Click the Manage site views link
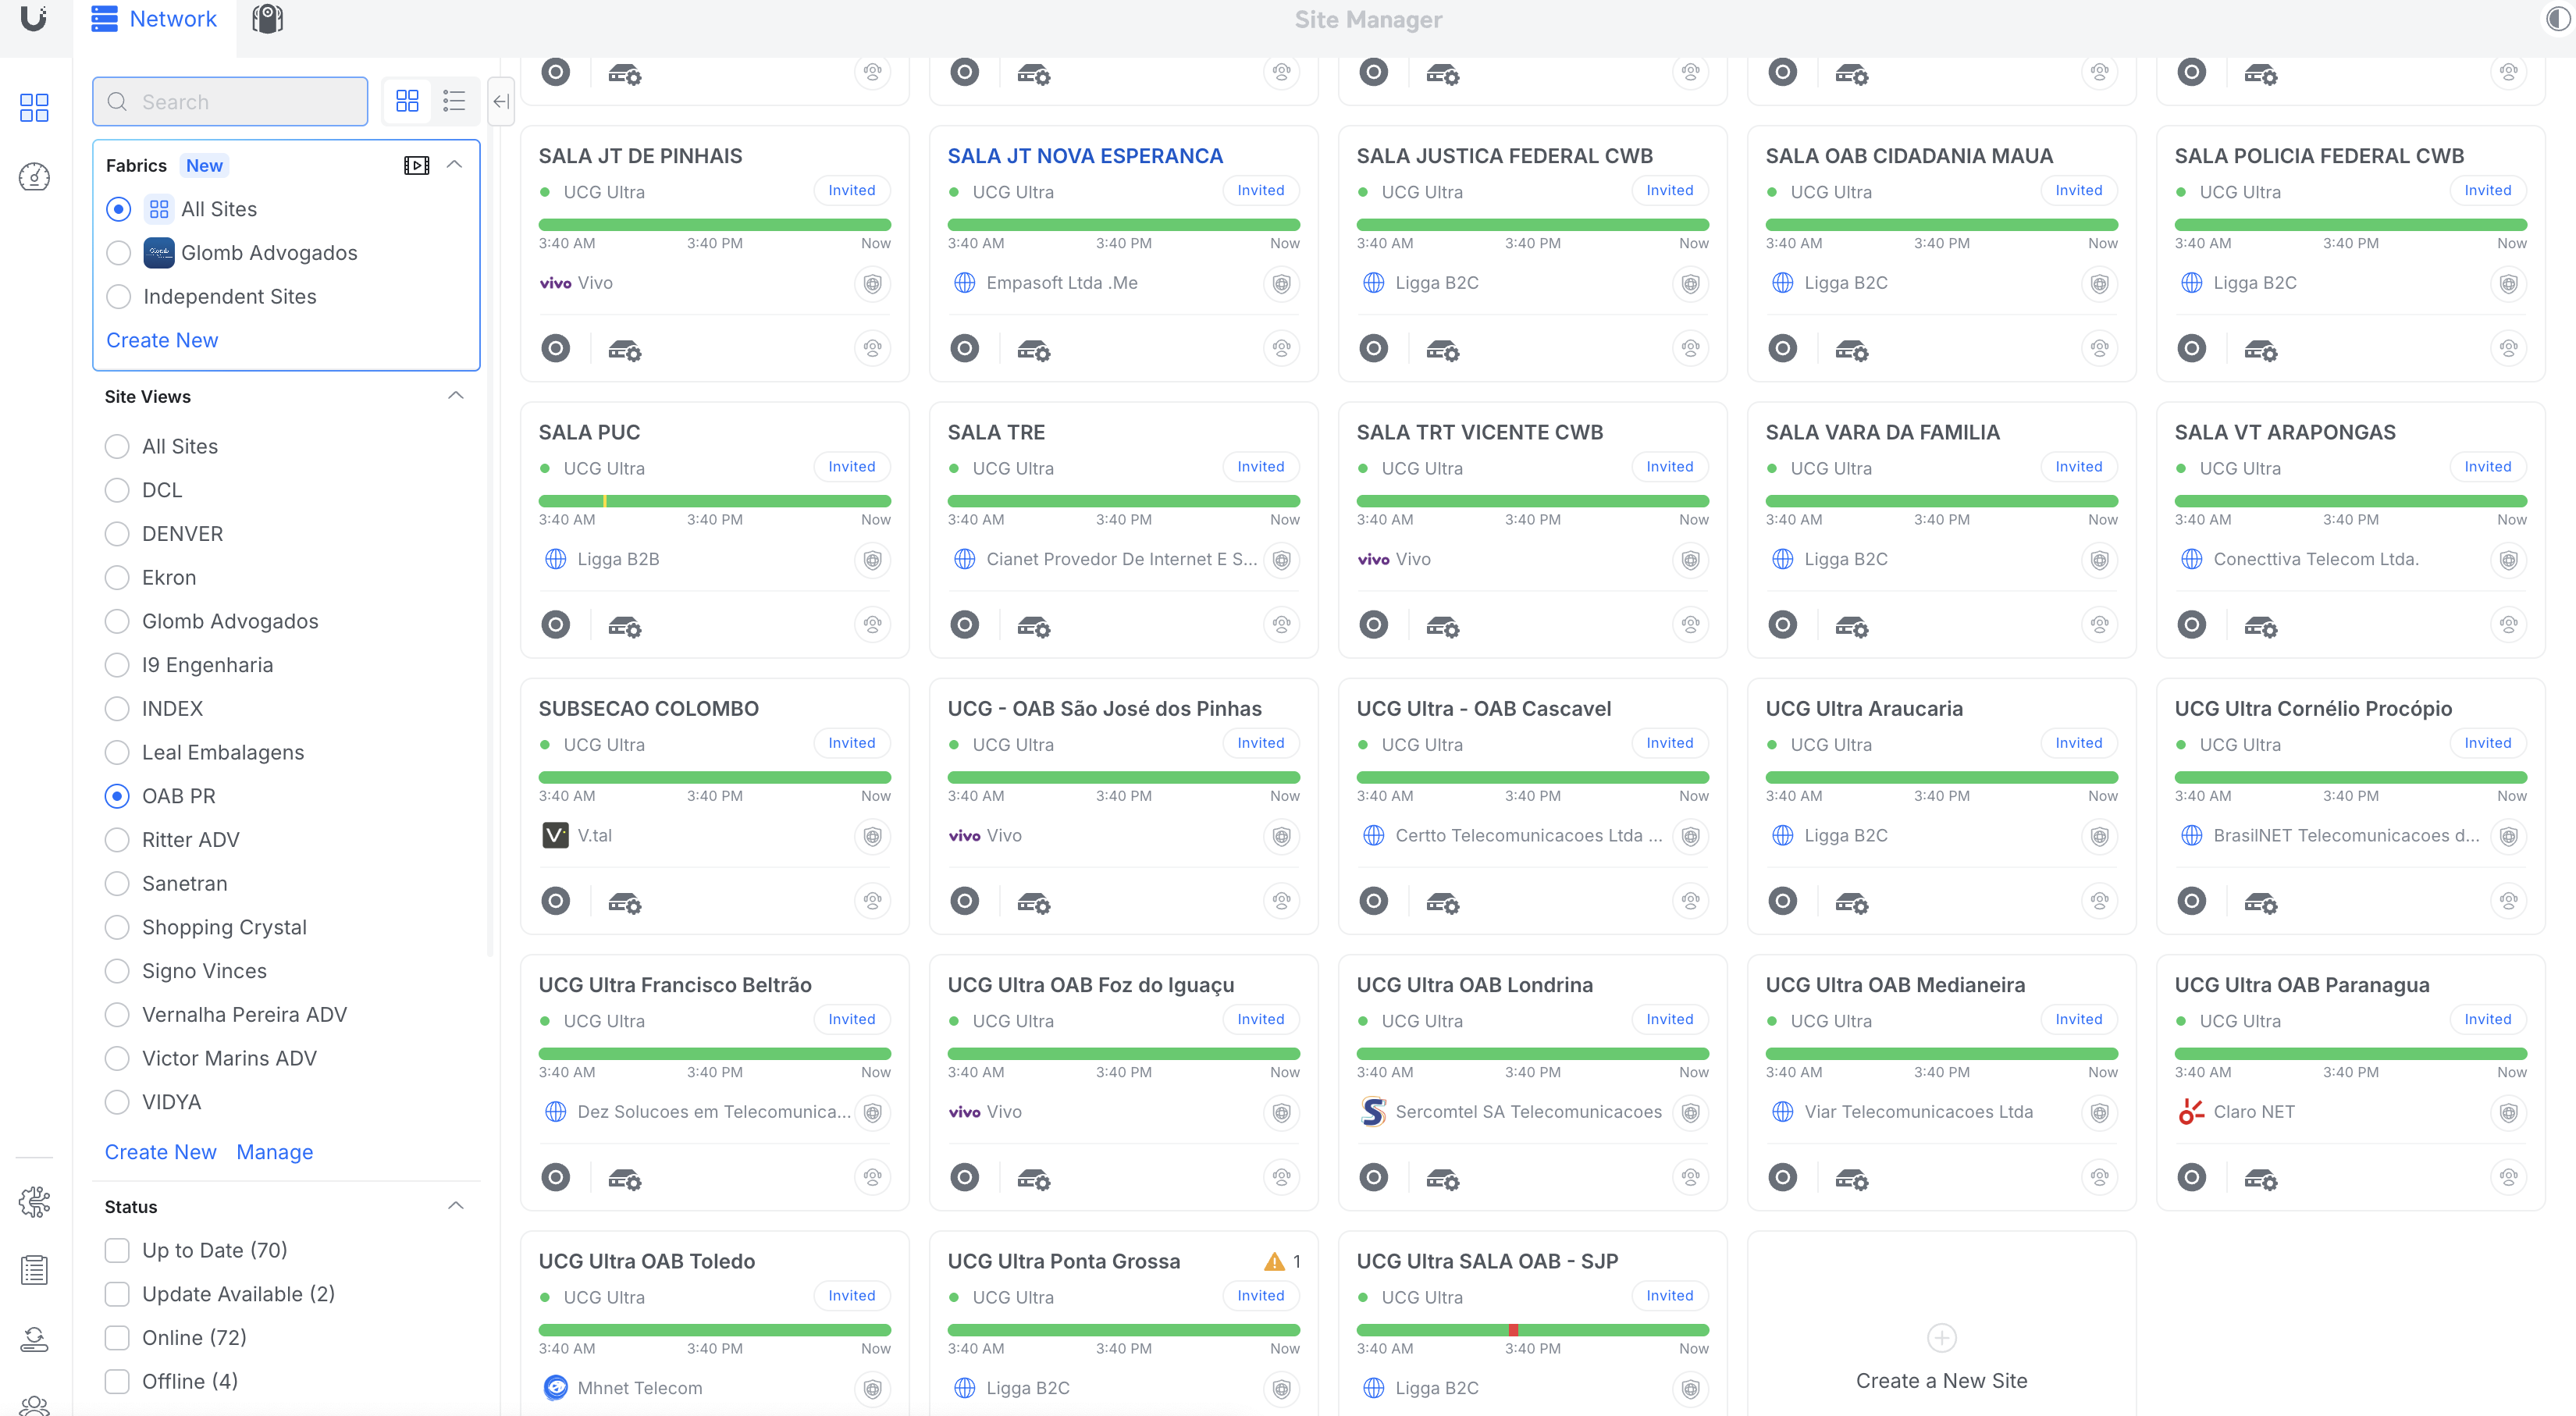2576x1416 pixels. [x=274, y=1152]
